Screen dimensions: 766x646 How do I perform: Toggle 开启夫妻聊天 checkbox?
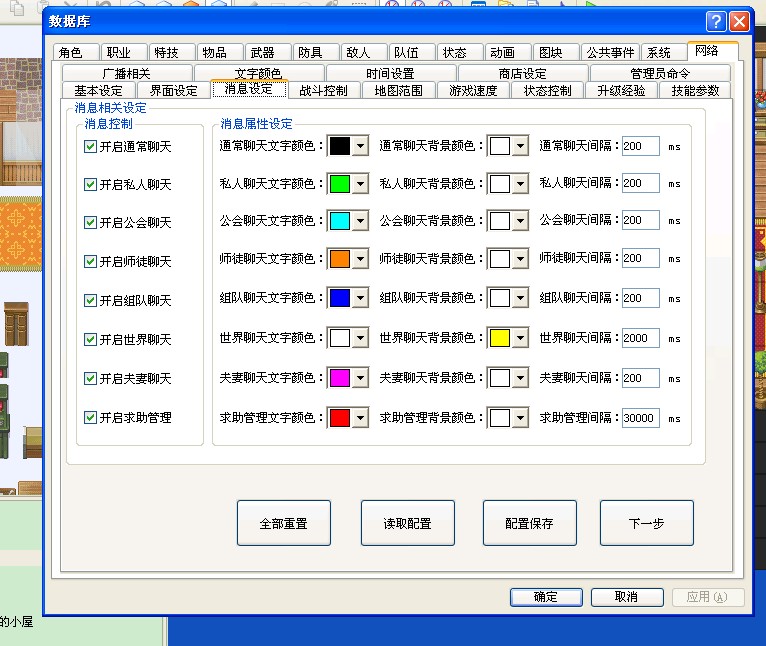coord(90,378)
